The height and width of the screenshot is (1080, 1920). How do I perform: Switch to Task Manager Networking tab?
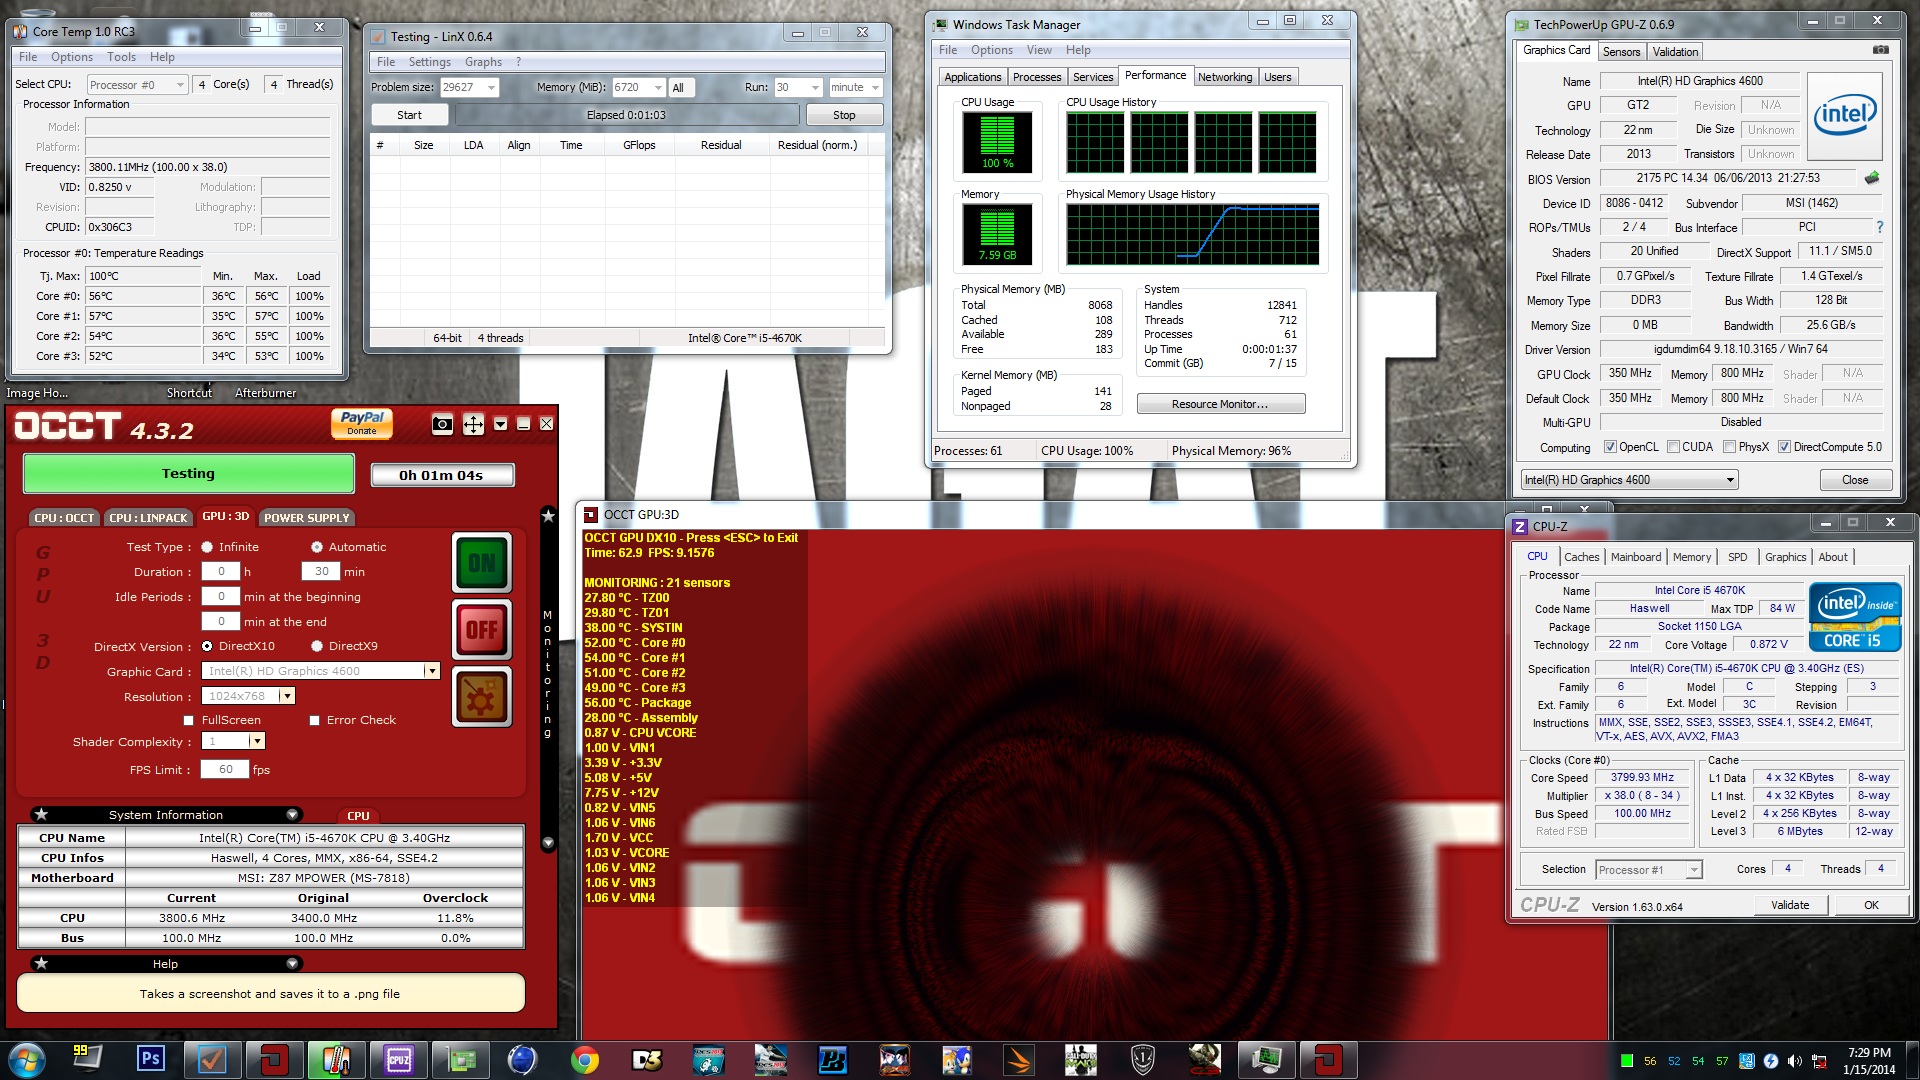tap(1225, 77)
